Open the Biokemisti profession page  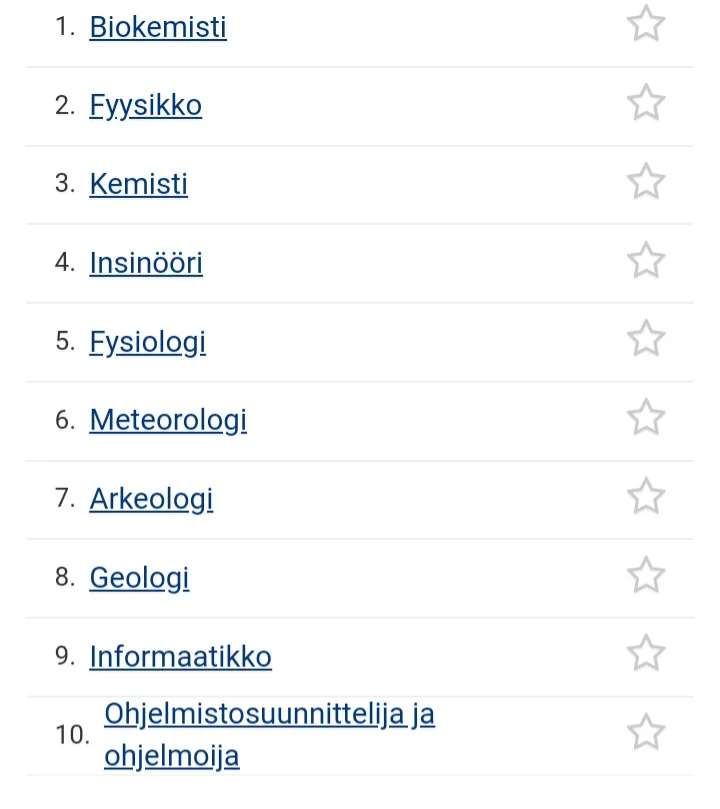pos(157,27)
